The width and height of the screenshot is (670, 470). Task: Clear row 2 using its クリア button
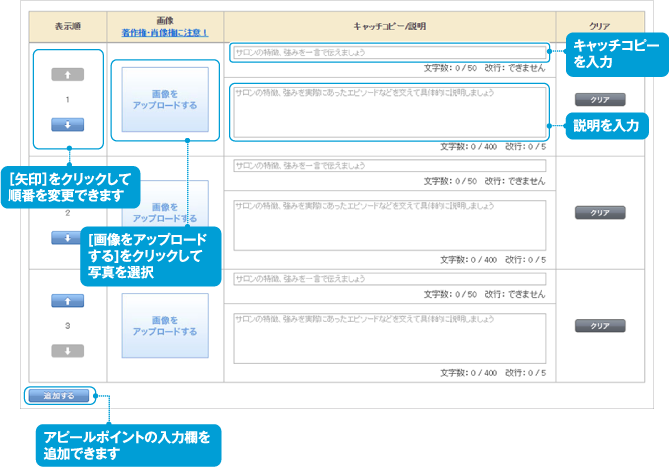pyautogui.click(x=600, y=213)
